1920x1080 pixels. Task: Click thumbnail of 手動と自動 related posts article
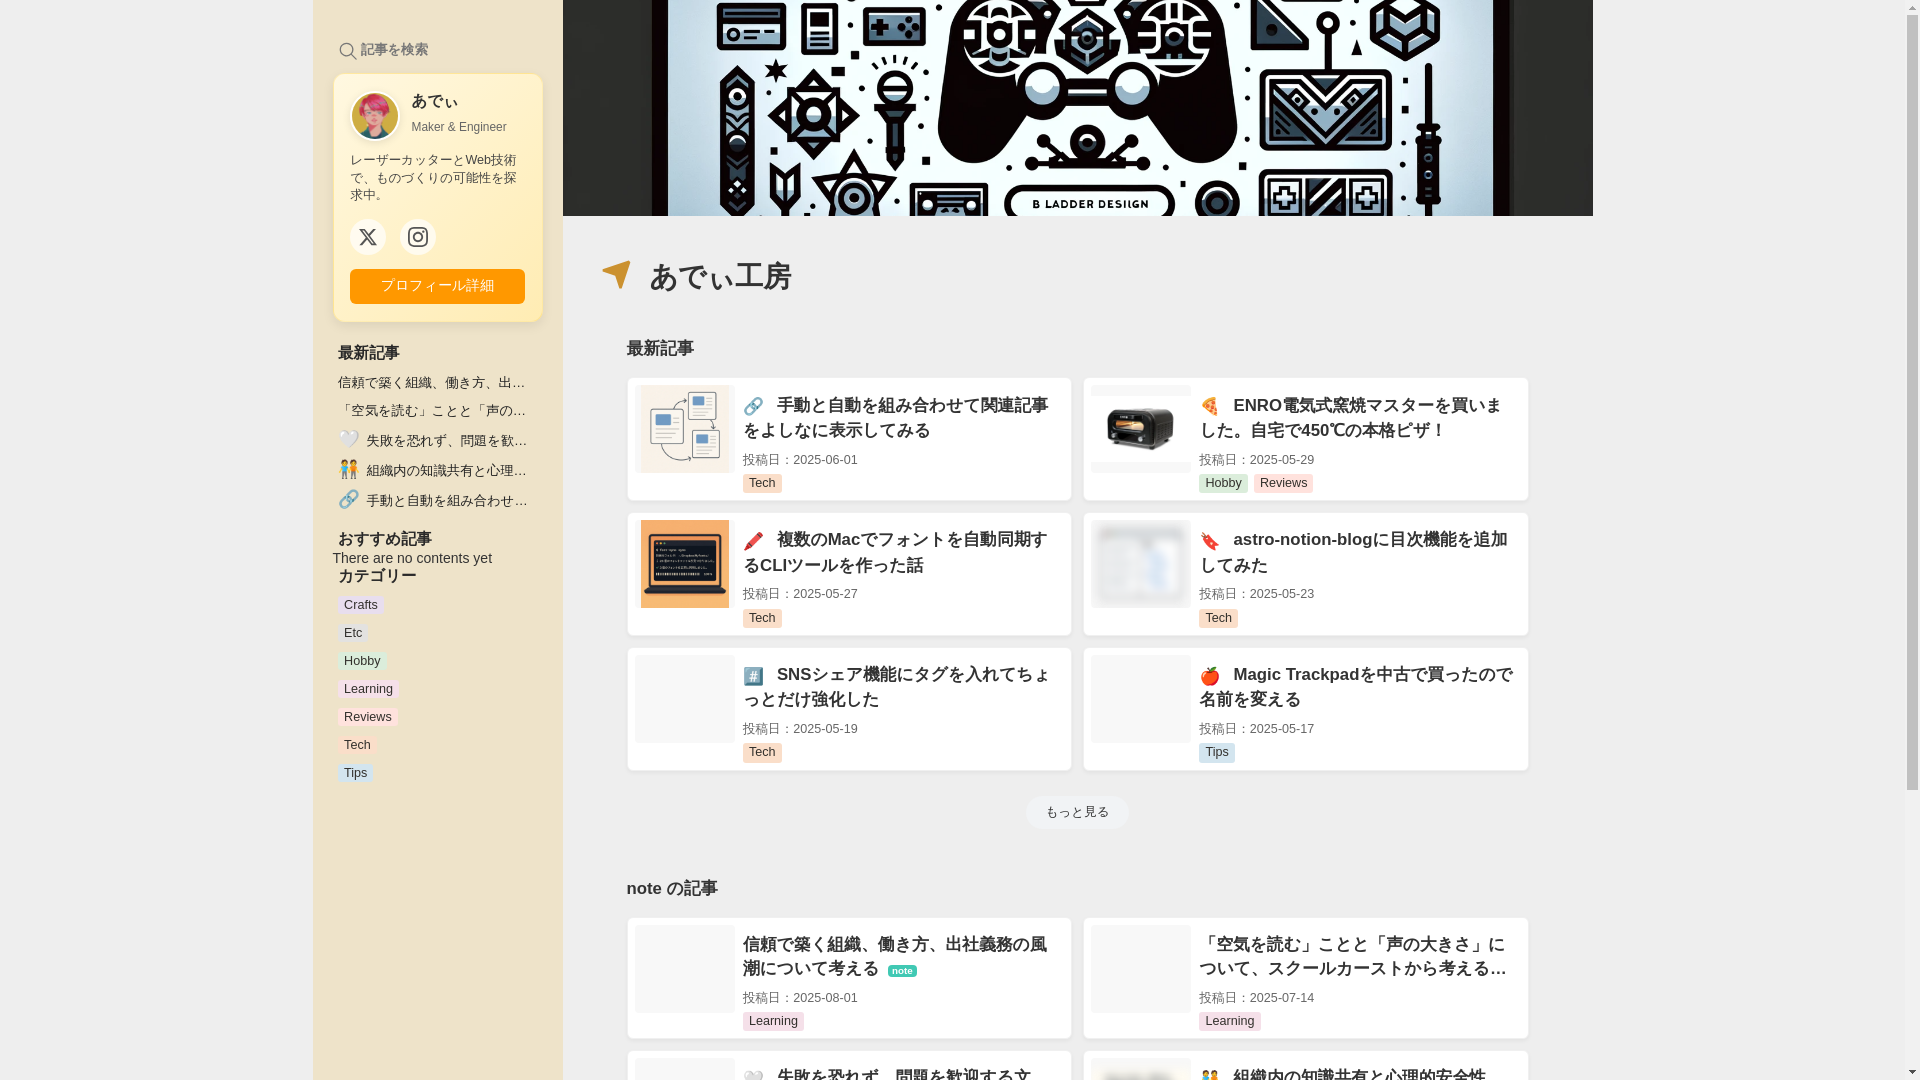pyautogui.click(x=685, y=429)
